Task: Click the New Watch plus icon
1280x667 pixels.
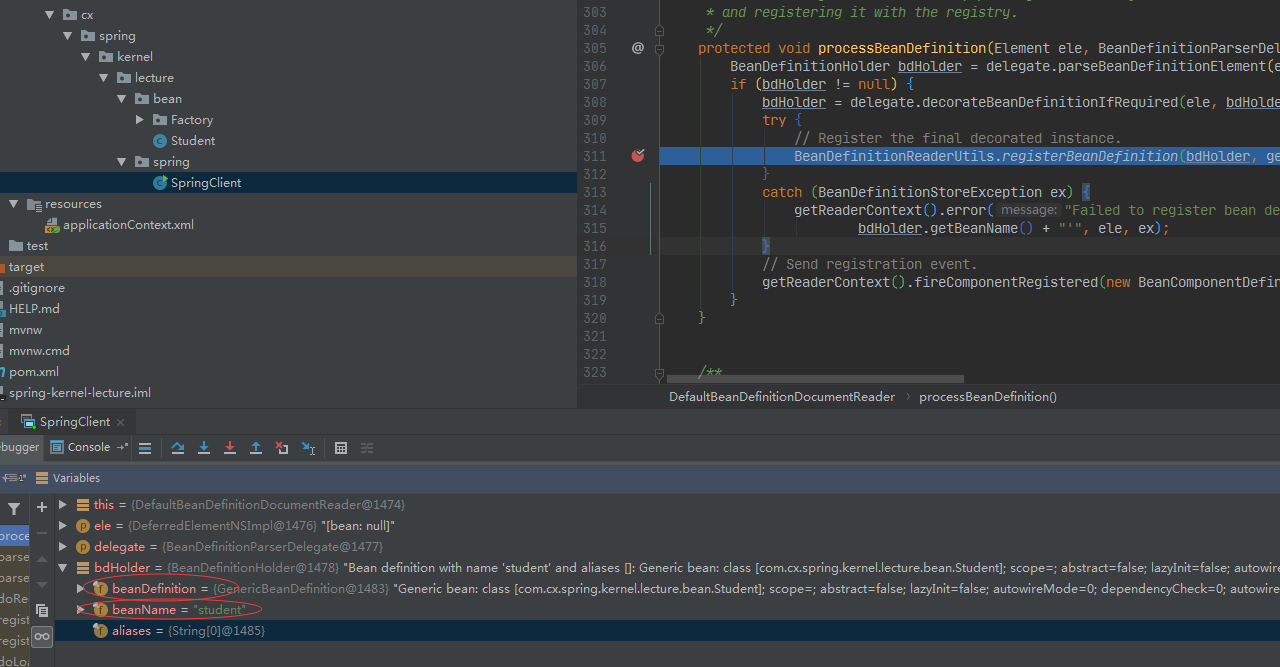Action: tap(42, 508)
